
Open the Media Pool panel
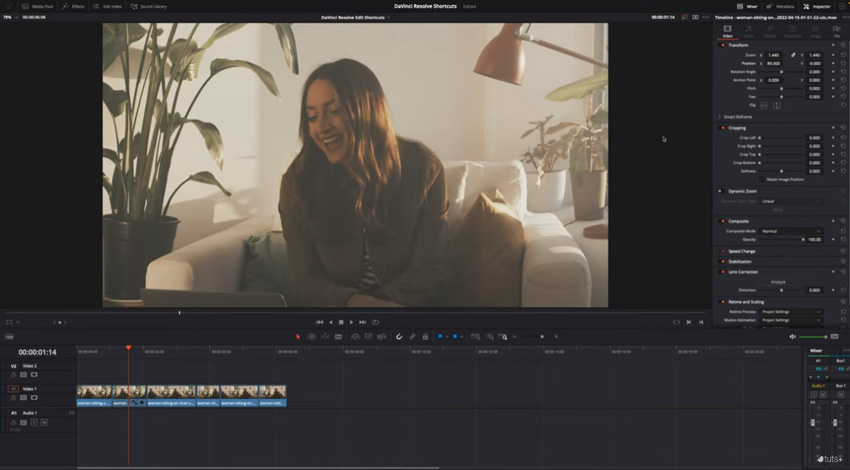point(37,7)
